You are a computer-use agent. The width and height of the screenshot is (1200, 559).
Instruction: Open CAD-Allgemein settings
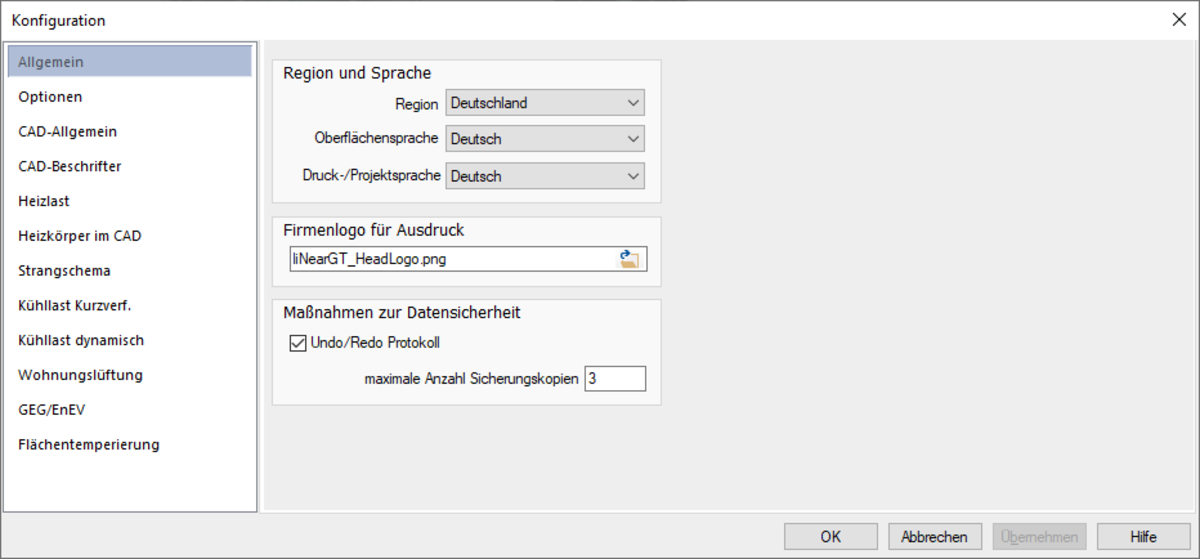point(130,131)
